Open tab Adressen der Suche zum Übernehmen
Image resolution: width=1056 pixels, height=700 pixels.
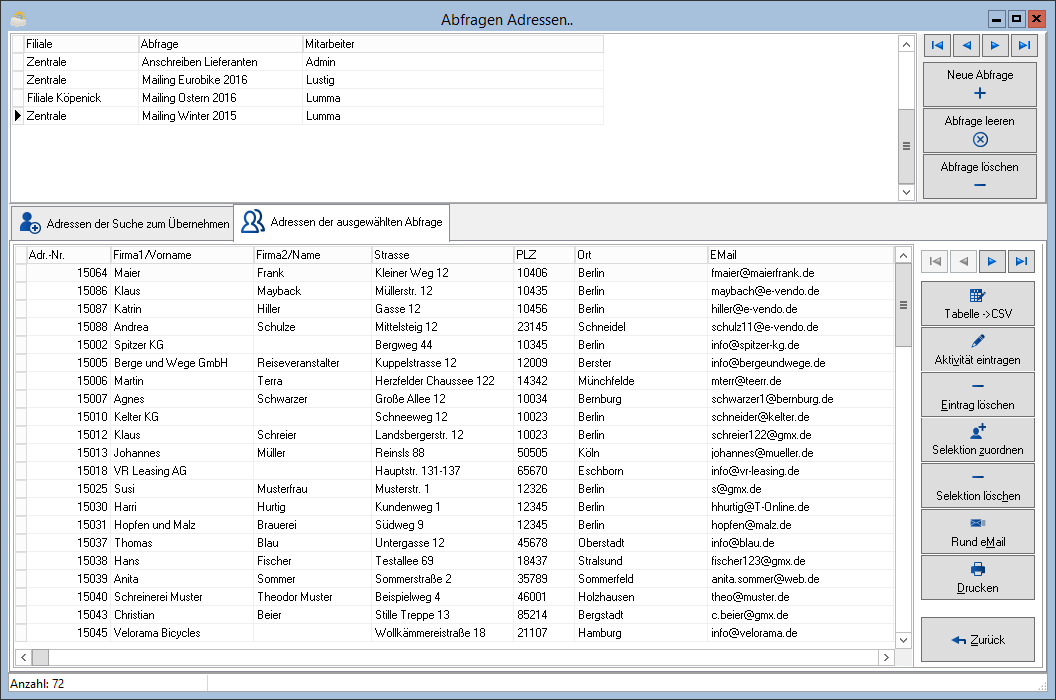coord(123,224)
